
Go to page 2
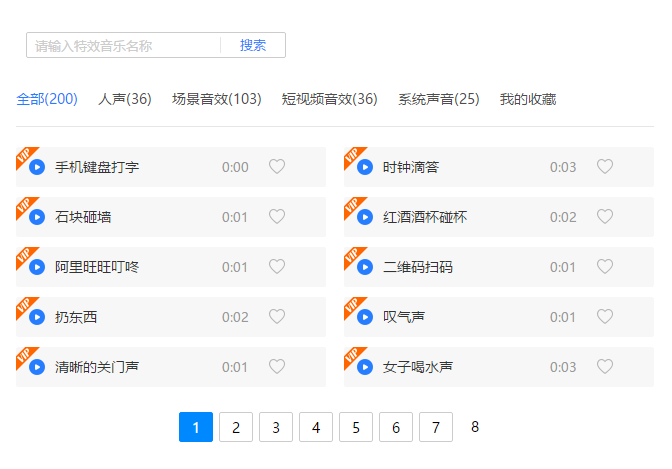pyautogui.click(x=236, y=427)
